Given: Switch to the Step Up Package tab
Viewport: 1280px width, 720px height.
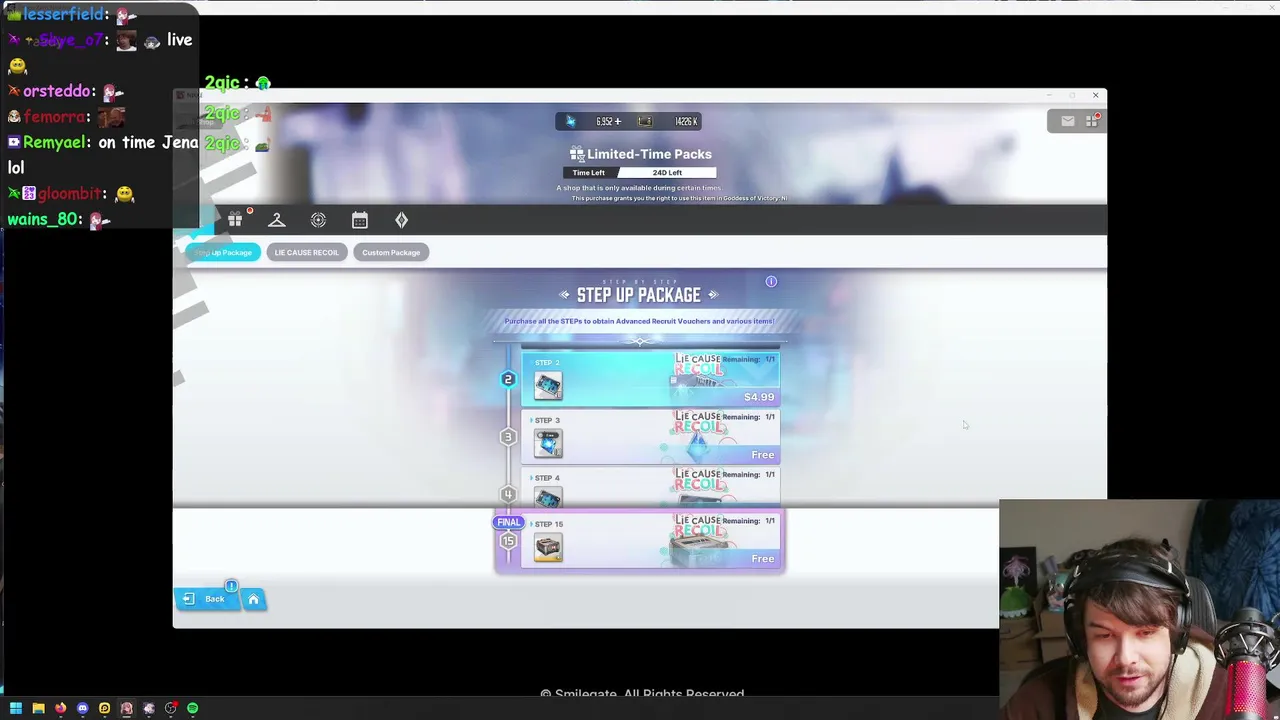Looking at the screenshot, I should point(223,253).
